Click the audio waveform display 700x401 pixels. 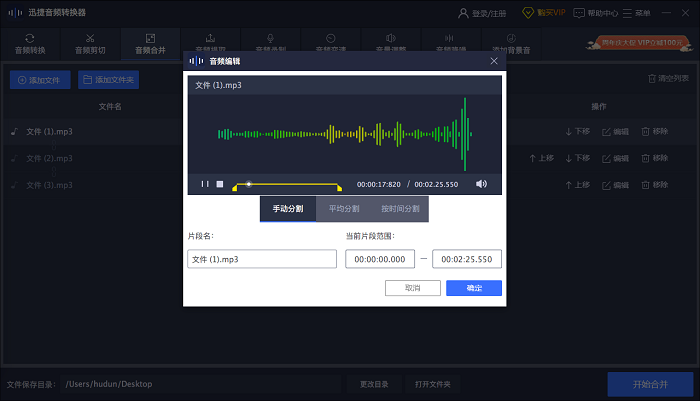point(345,134)
